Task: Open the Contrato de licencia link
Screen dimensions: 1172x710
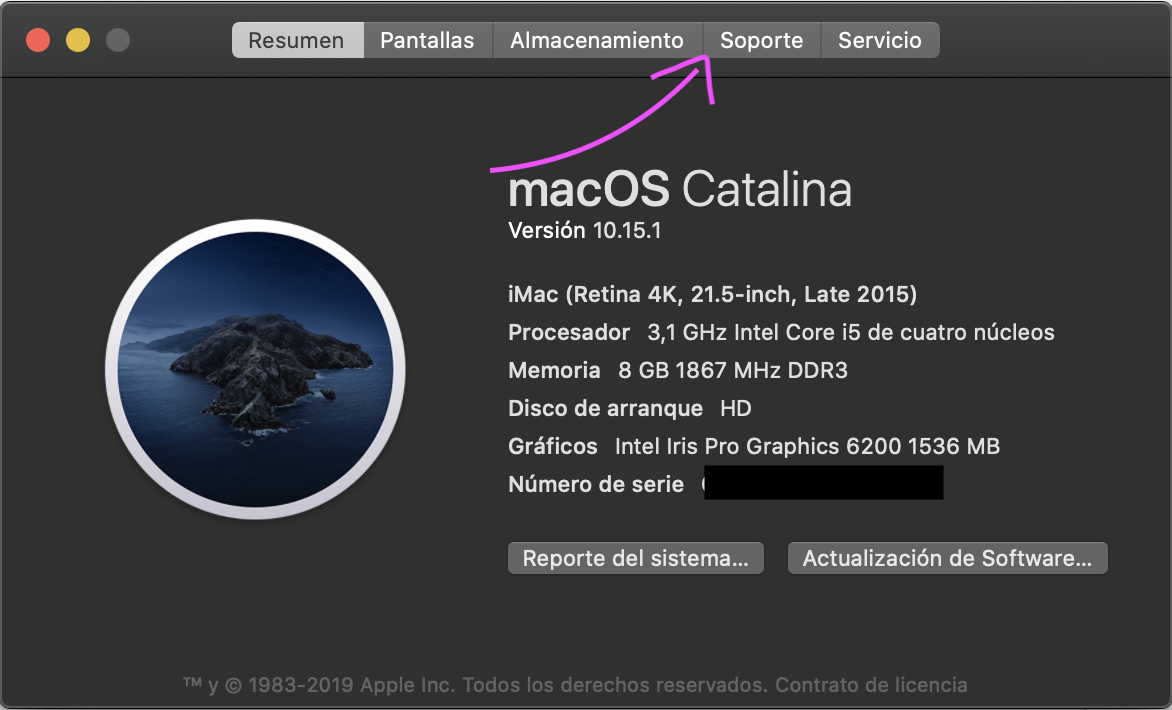Action: 871,686
